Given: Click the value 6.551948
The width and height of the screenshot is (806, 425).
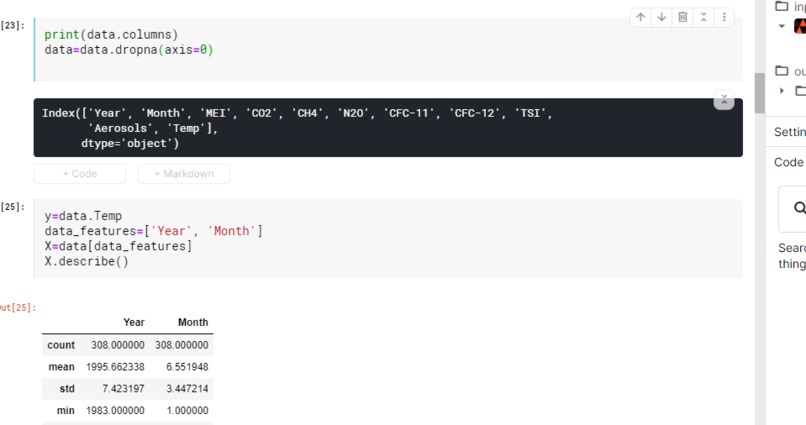Looking at the screenshot, I should (187, 367).
